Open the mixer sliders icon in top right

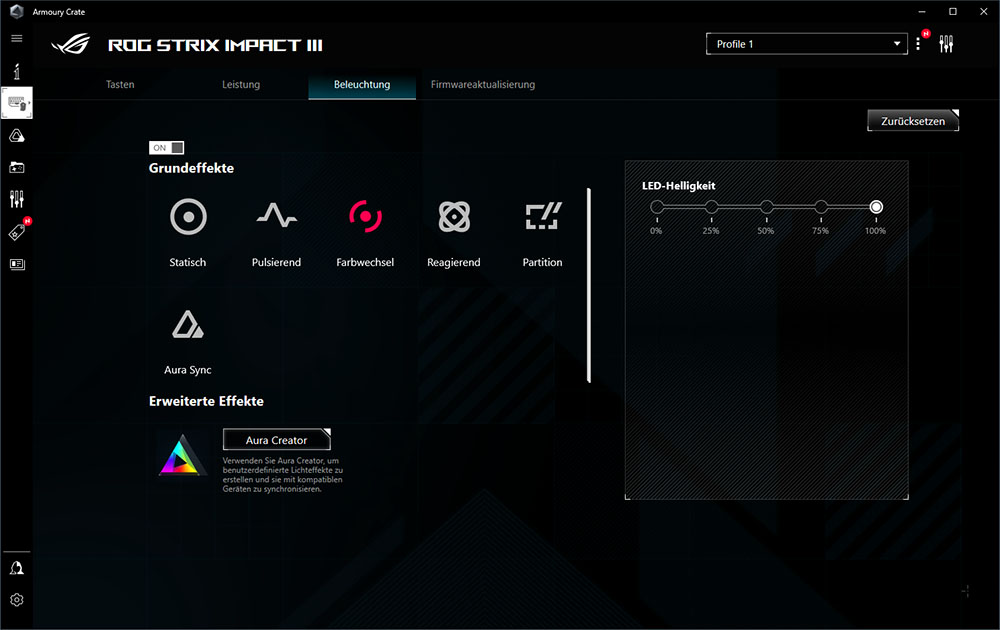(946, 44)
